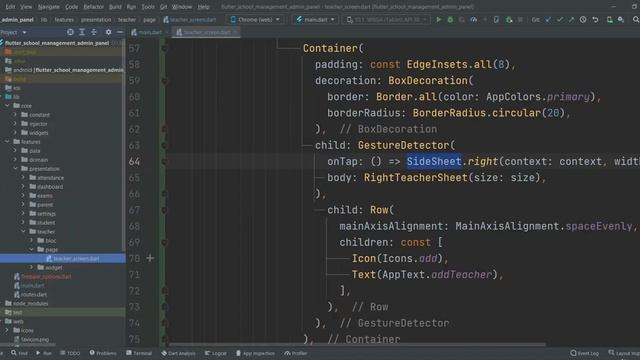Expand the widget folder under teacher

[31, 267]
